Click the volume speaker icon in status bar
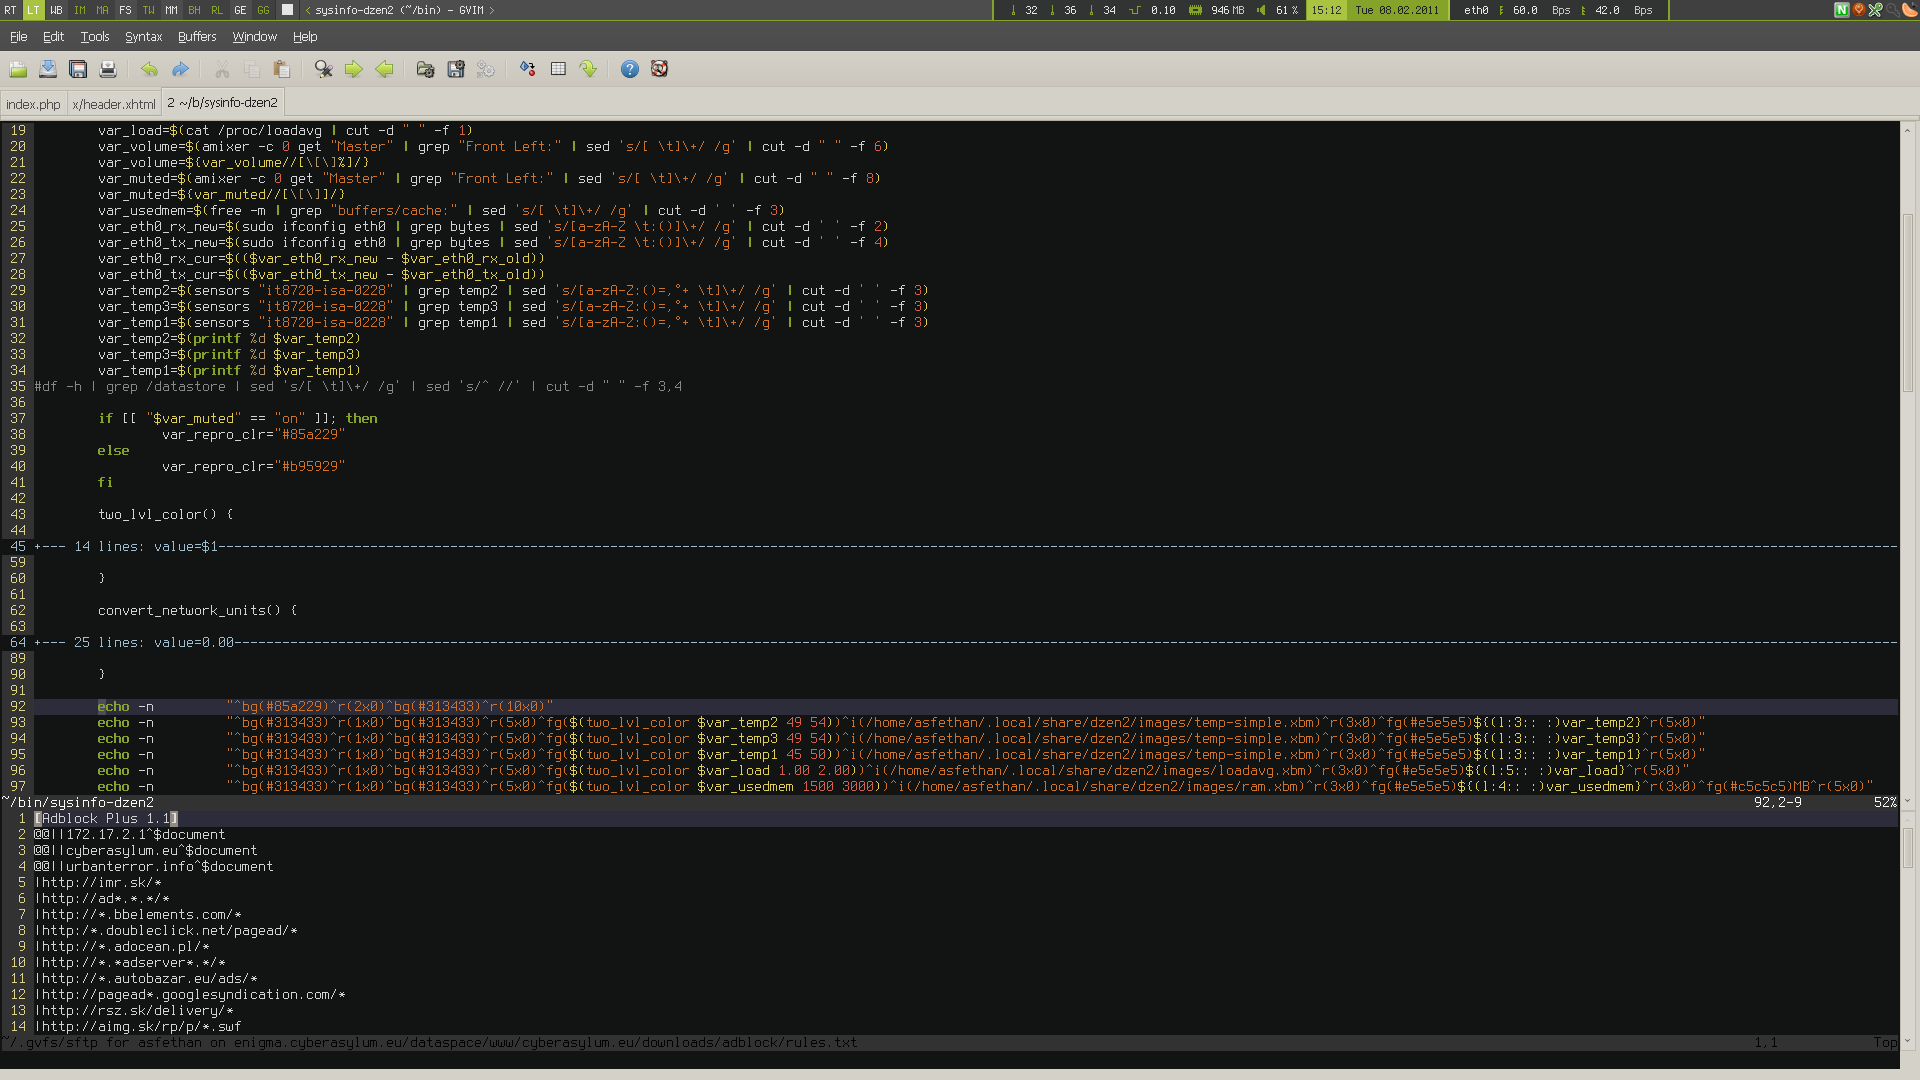 point(1261,10)
